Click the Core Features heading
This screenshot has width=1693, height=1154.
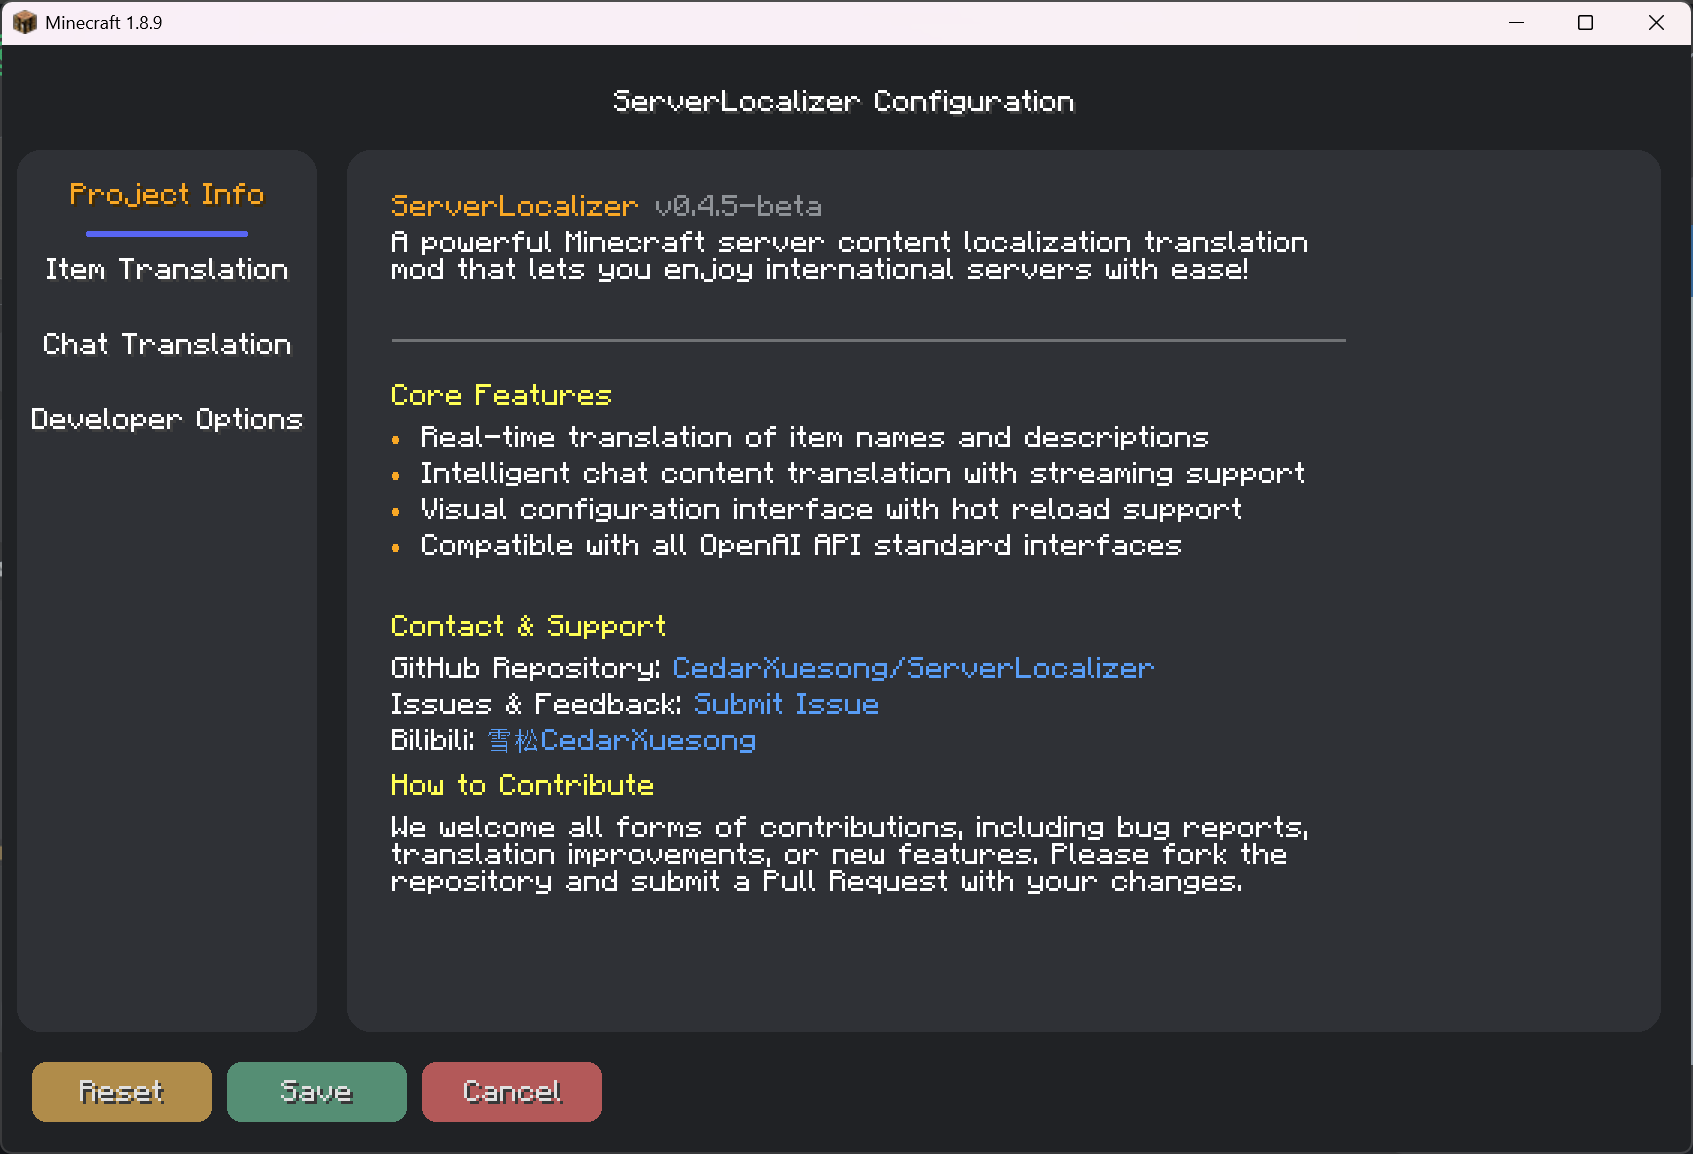coord(501,395)
